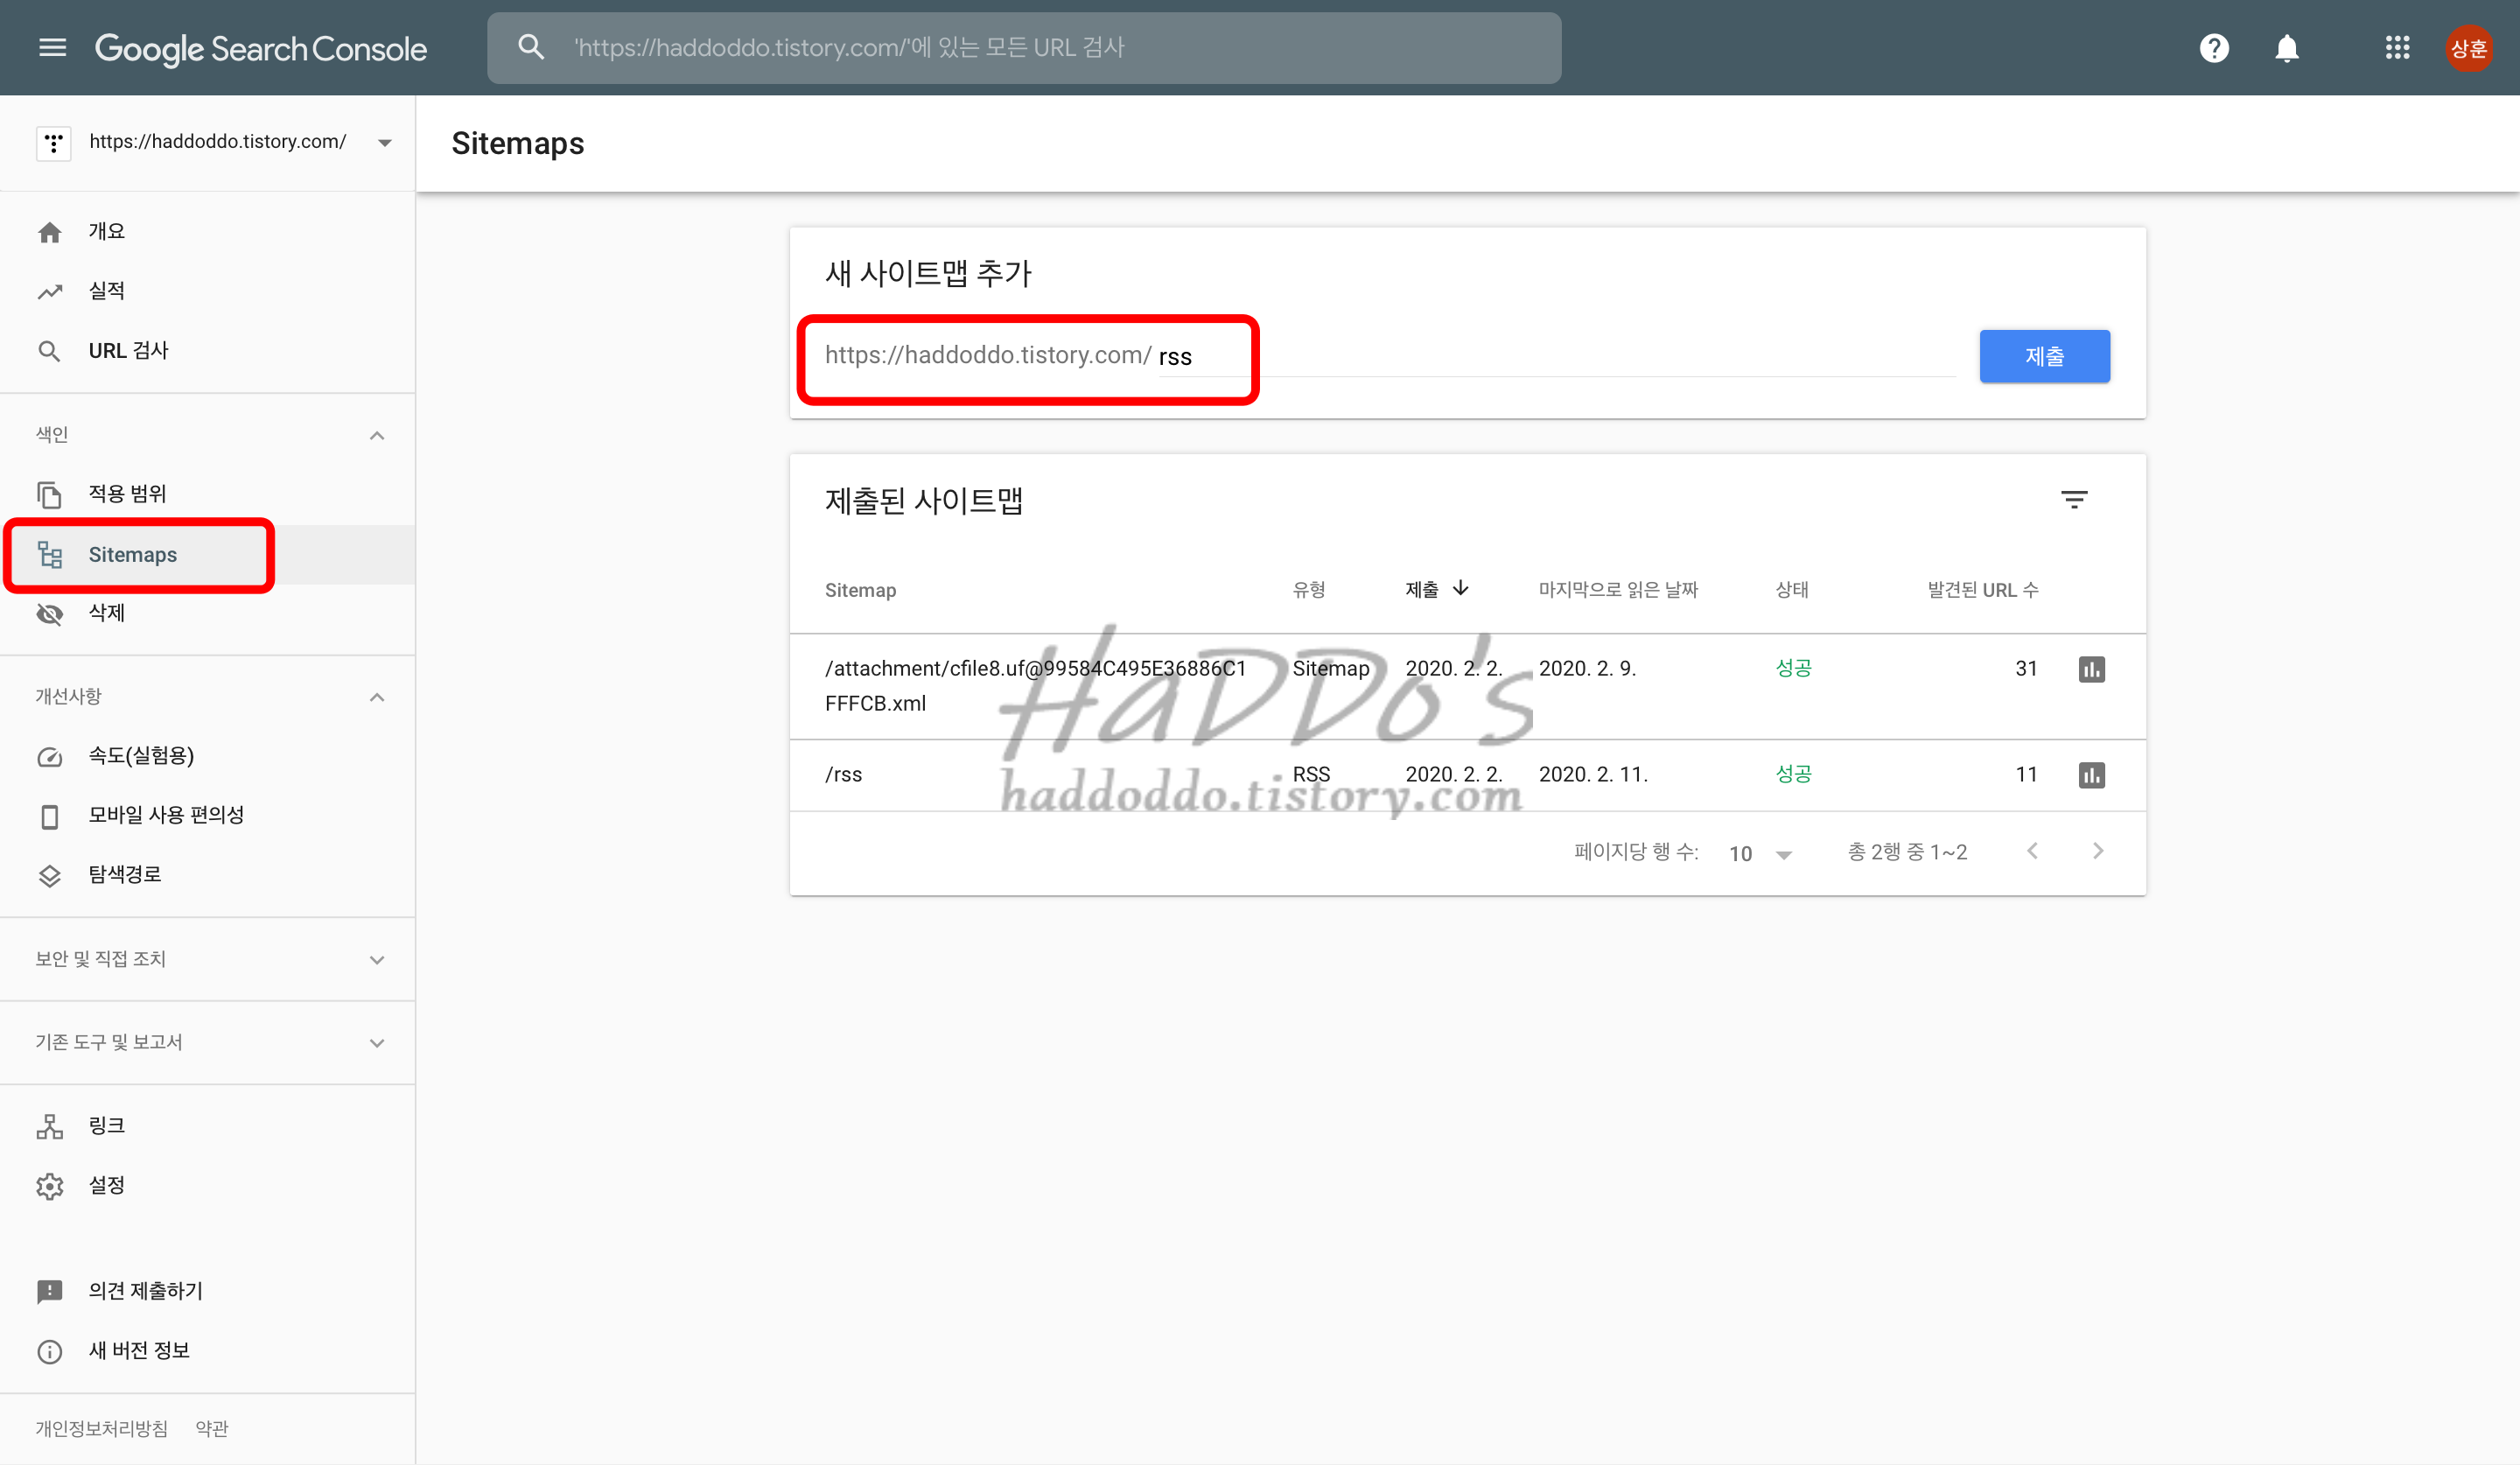This screenshot has height=1465, width=2520.
Task: Open the notifications bell icon
Action: 2286,47
